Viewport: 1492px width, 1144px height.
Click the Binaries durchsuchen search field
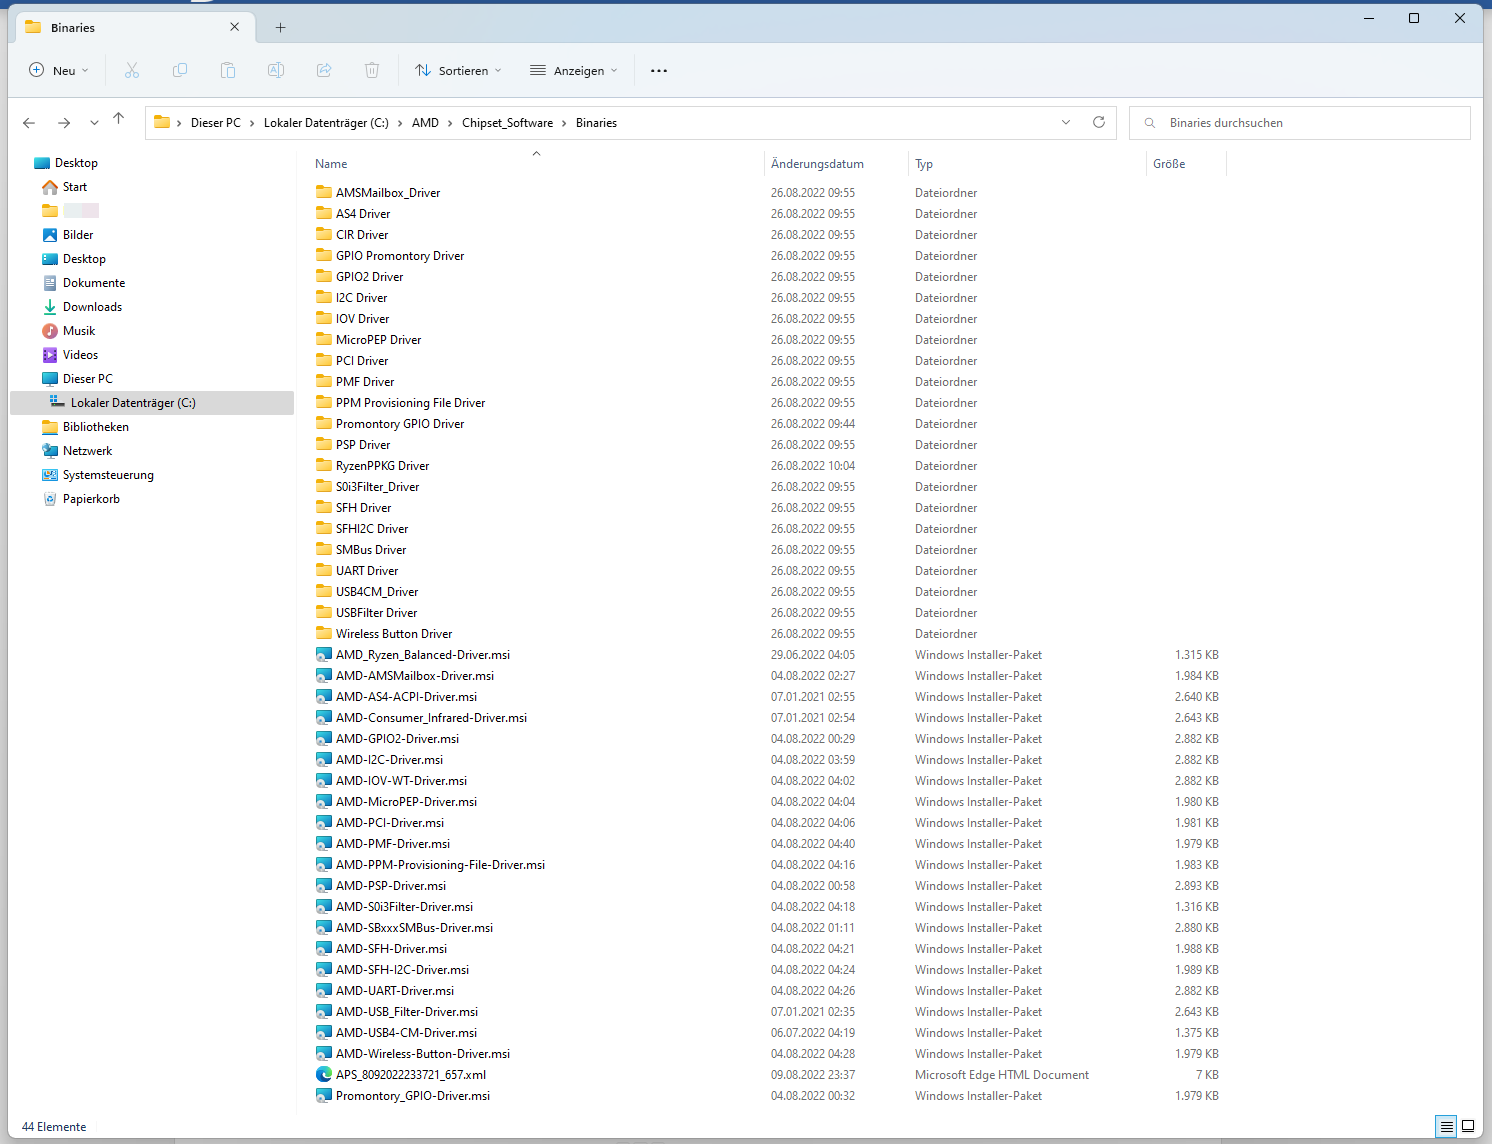tap(1300, 123)
